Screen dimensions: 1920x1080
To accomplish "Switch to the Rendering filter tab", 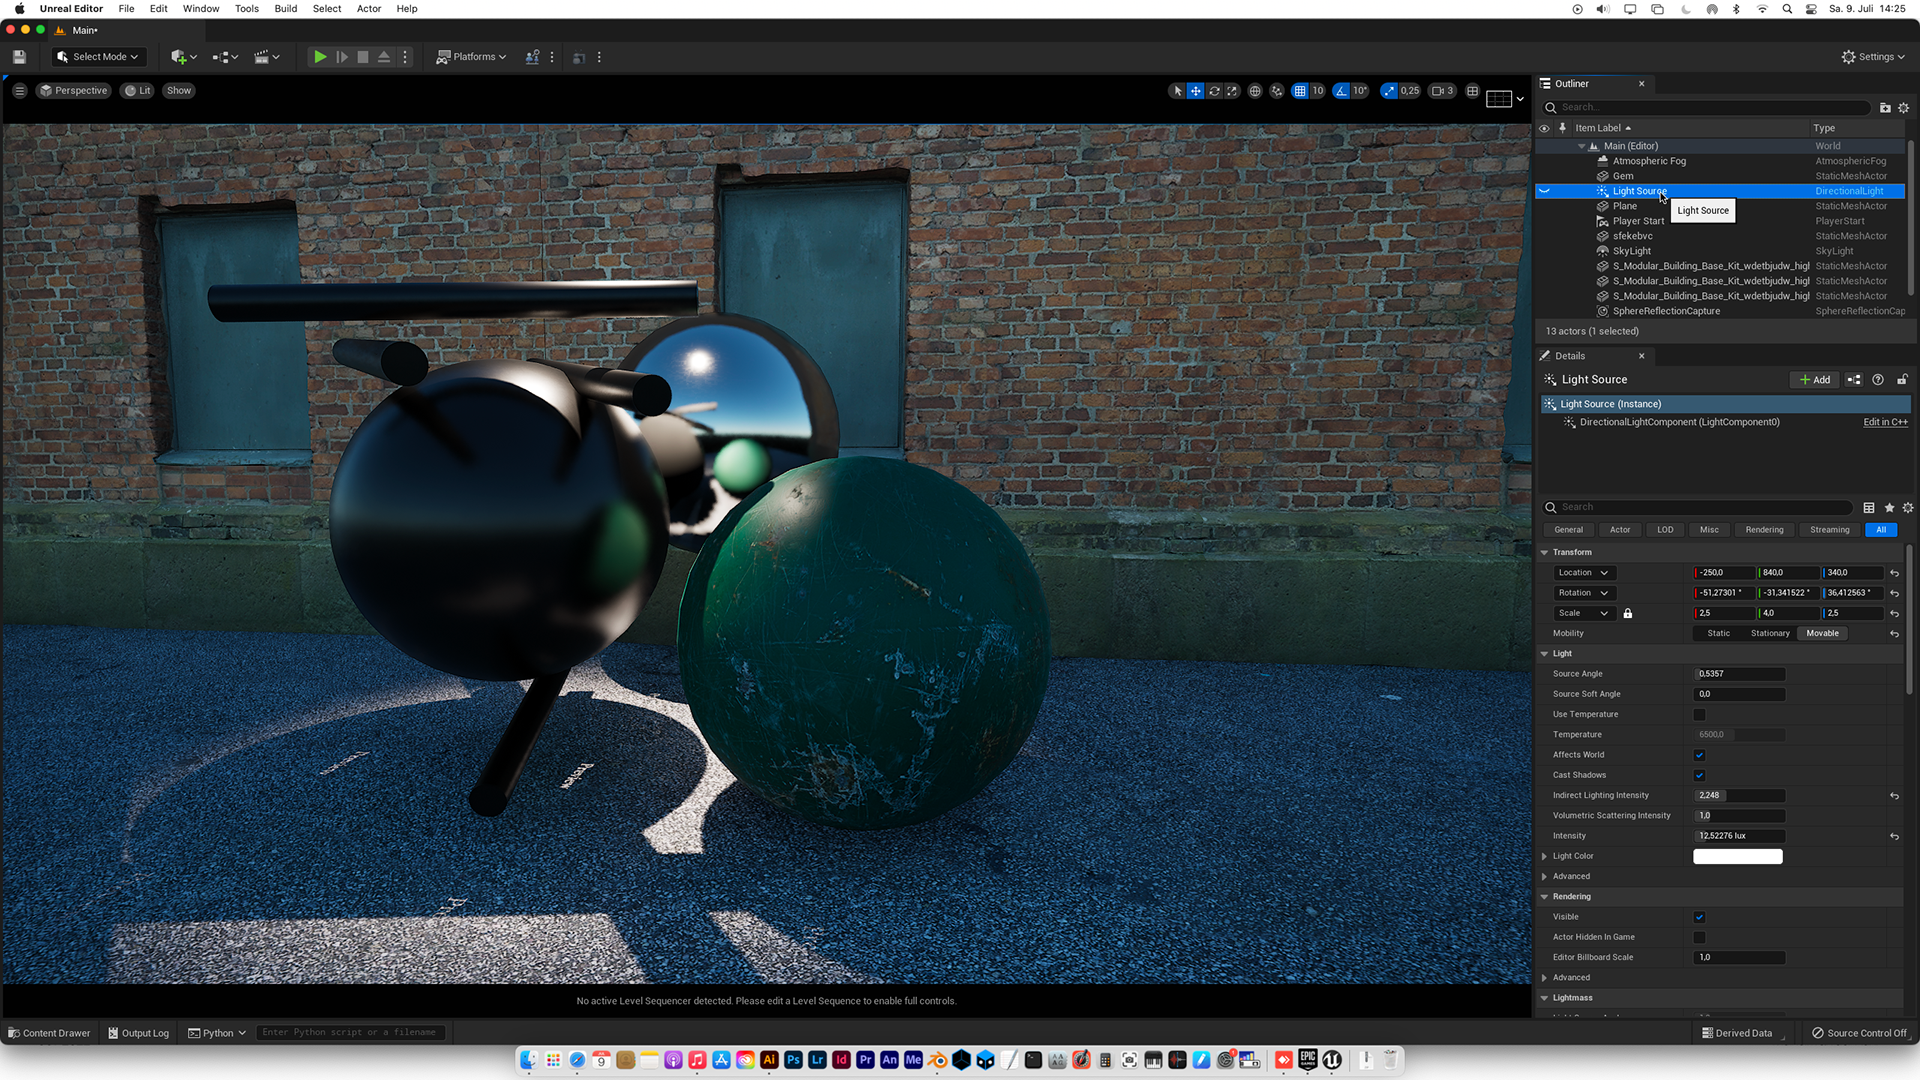I will point(1764,530).
